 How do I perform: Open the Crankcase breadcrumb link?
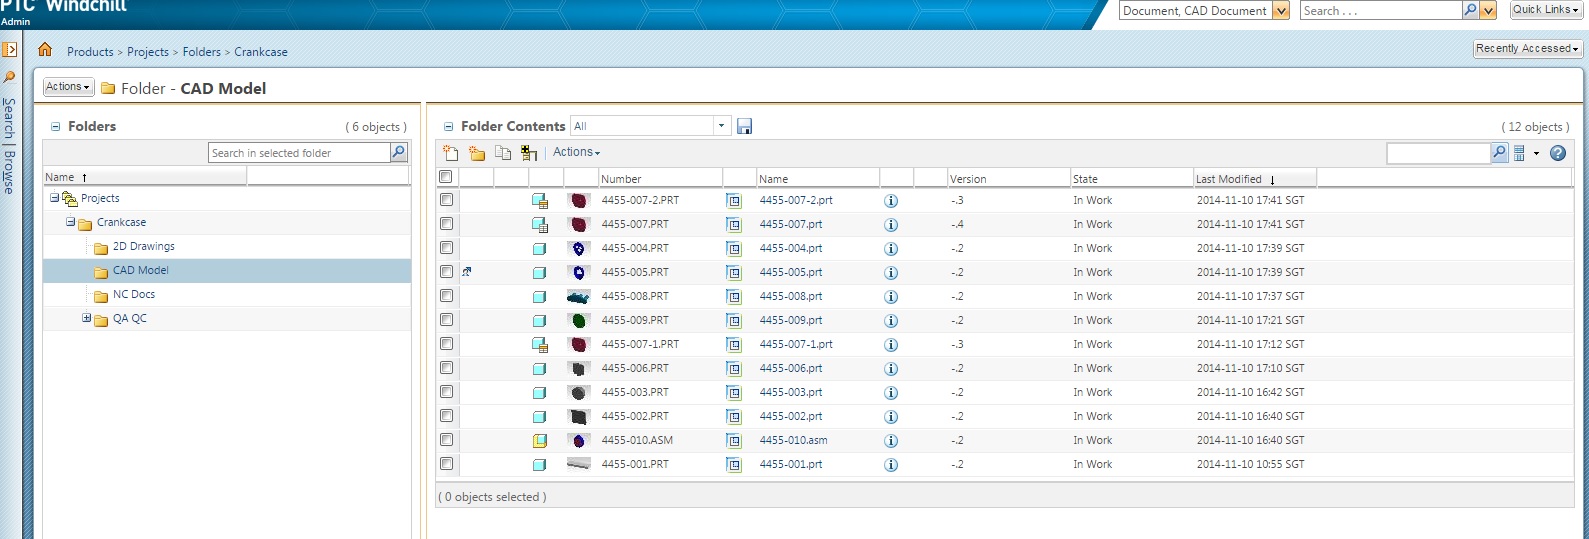(261, 52)
